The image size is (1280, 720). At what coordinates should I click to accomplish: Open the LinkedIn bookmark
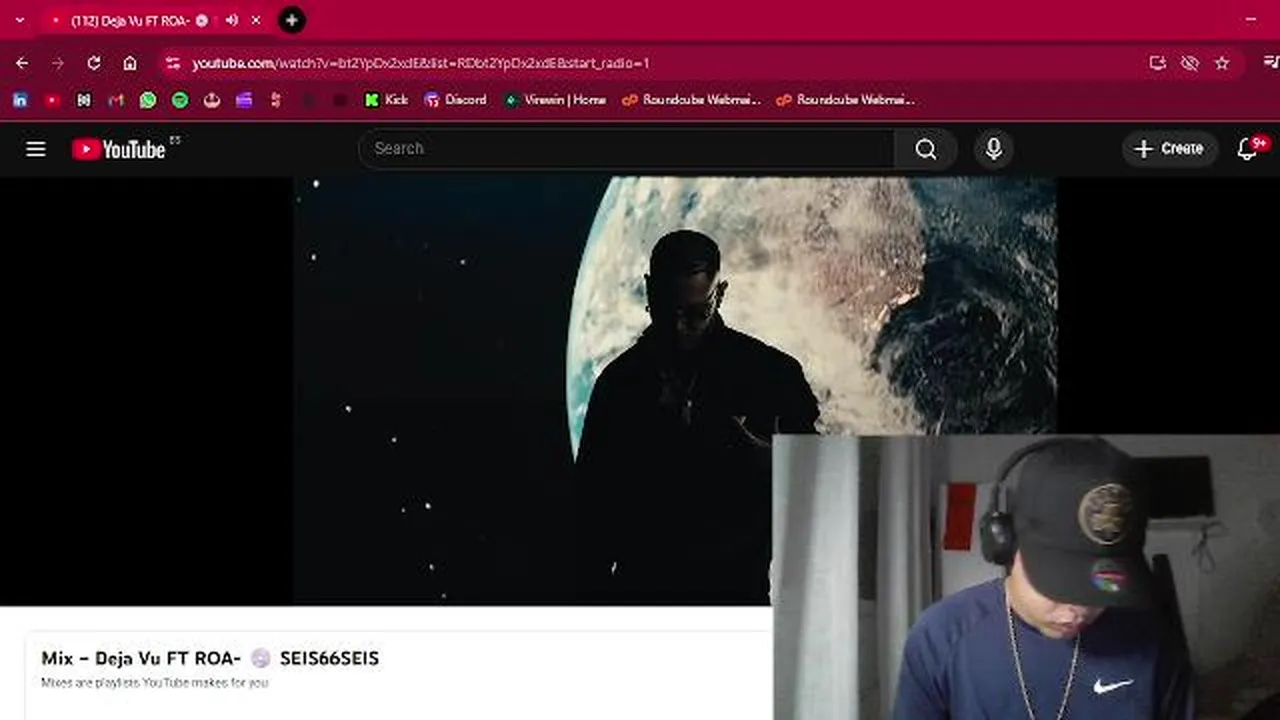[20, 100]
